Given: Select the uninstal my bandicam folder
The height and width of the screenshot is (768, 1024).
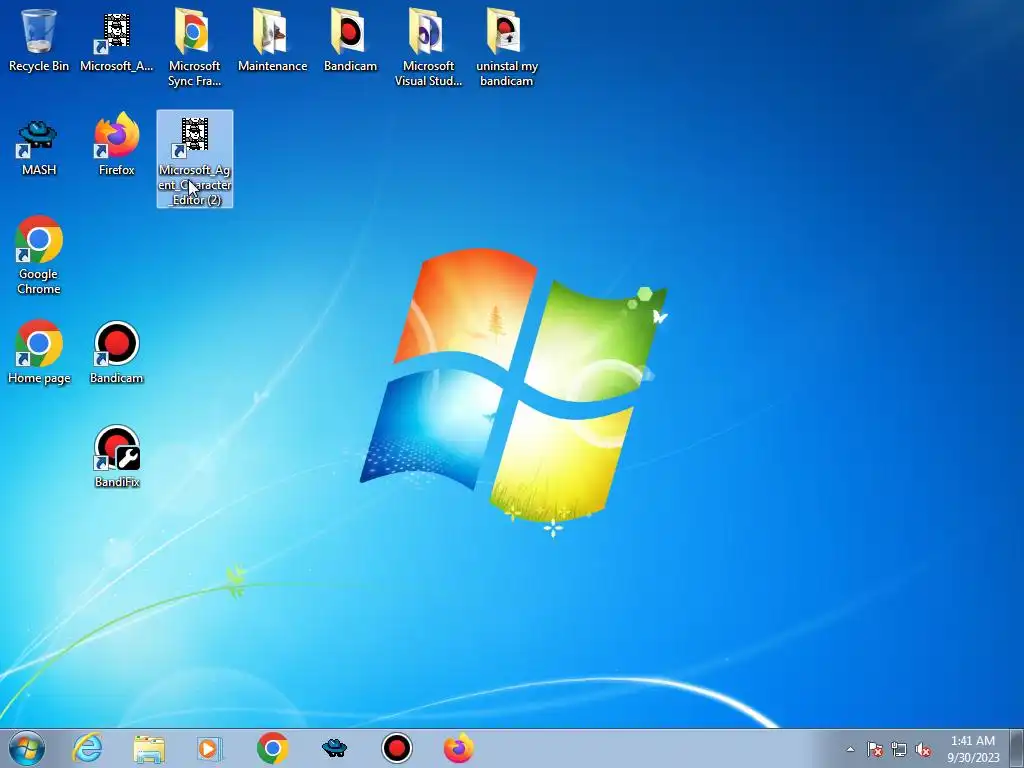Looking at the screenshot, I should click(x=506, y=47).
